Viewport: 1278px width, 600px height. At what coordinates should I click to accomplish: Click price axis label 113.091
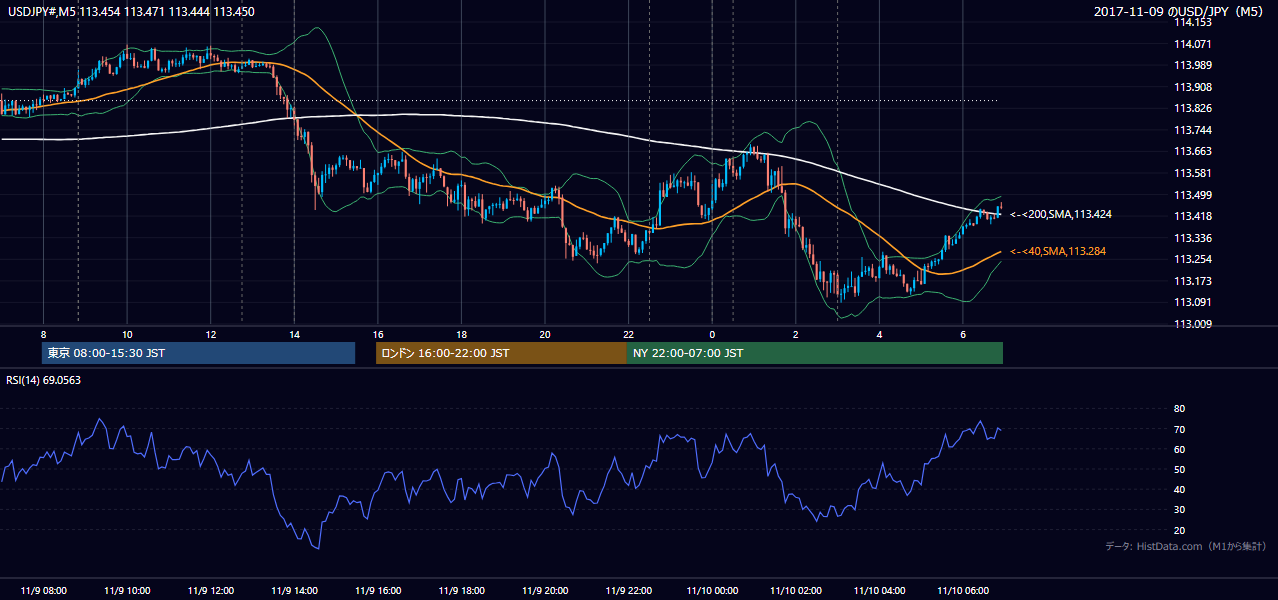click(x=1192, y=302)
